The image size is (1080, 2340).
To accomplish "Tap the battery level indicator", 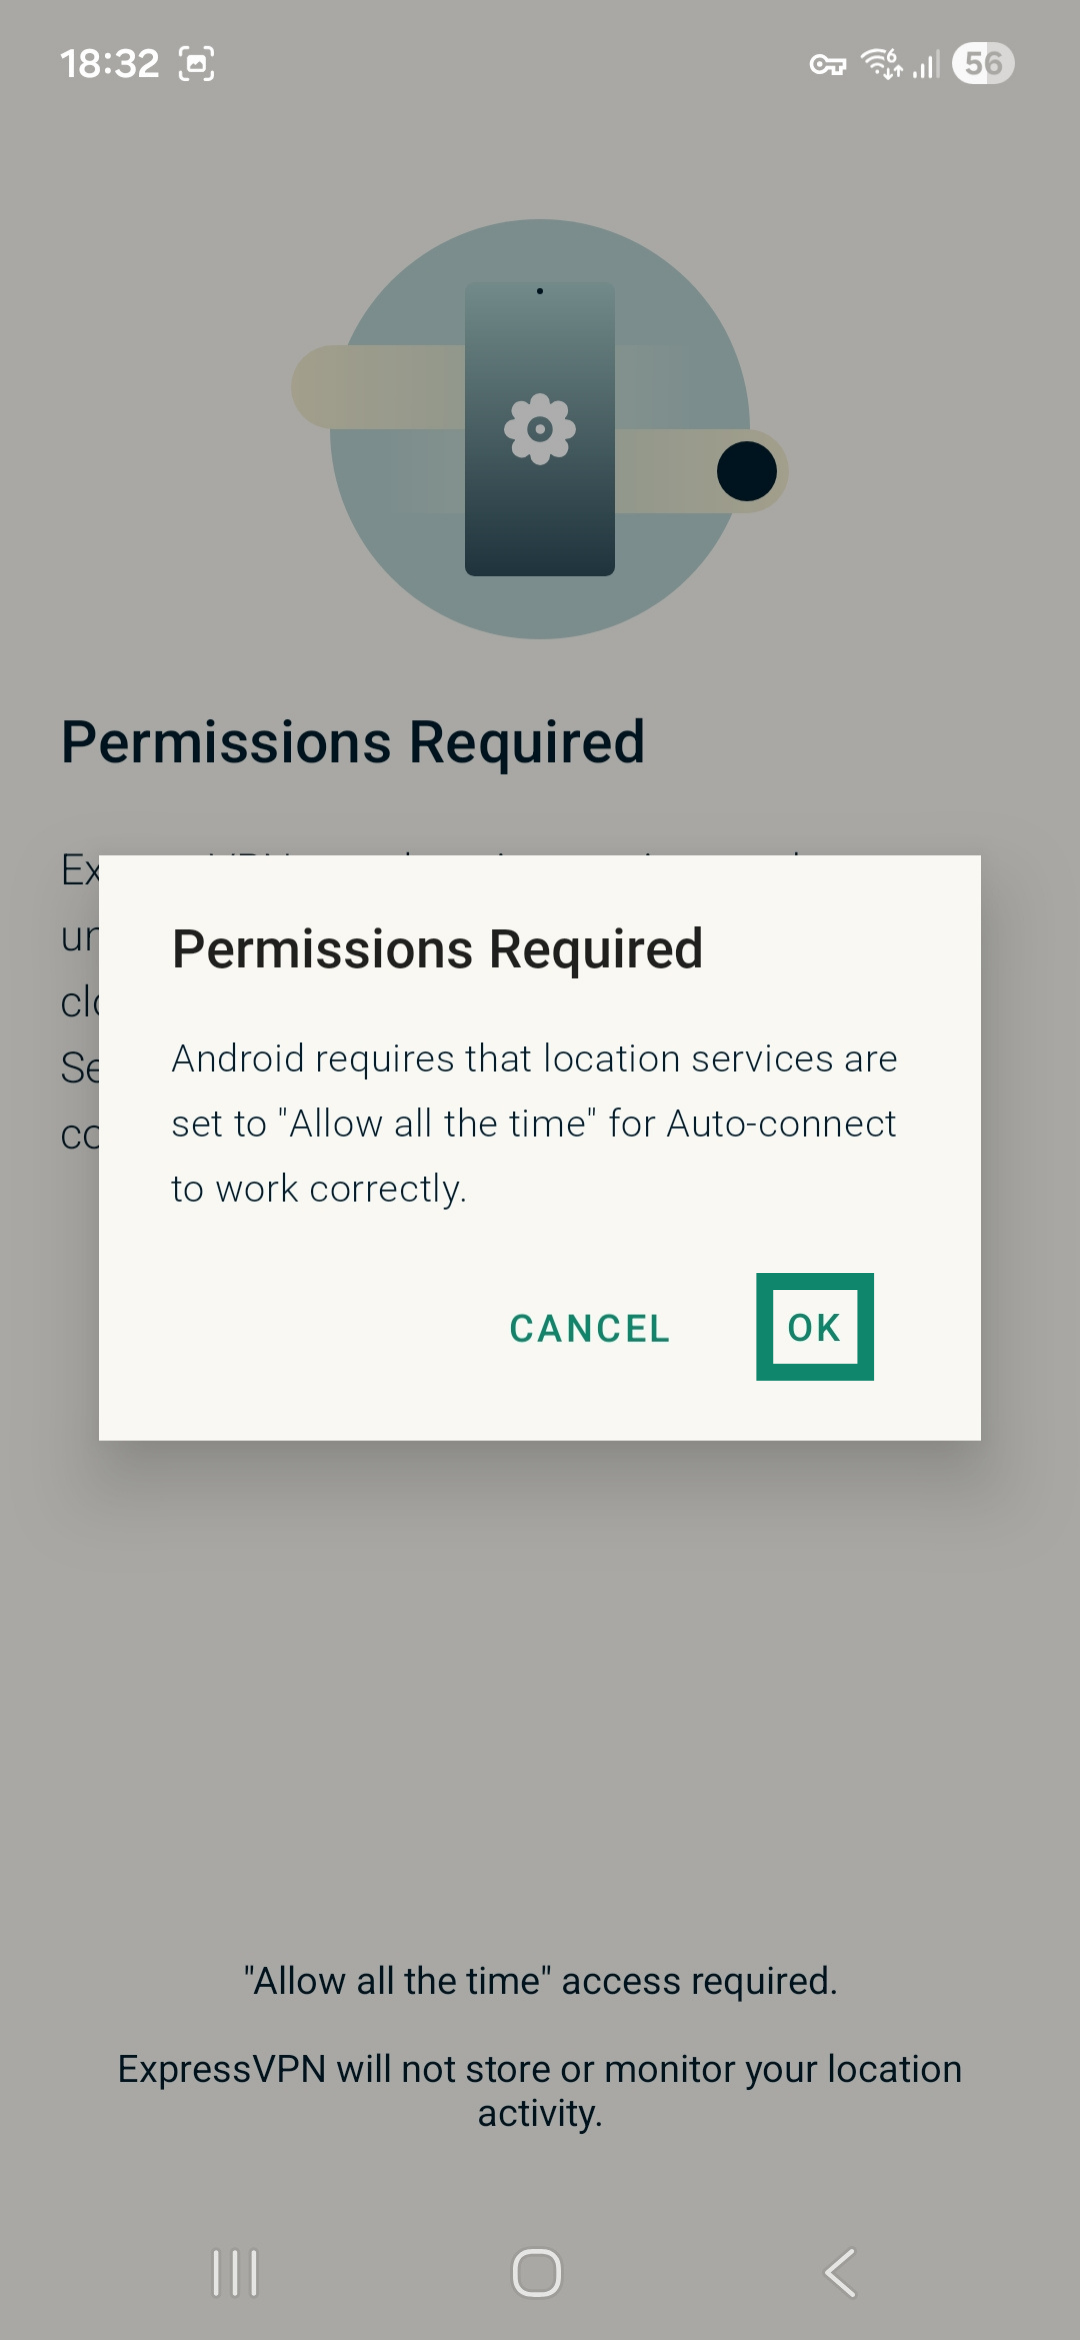I will click(983, 64).
